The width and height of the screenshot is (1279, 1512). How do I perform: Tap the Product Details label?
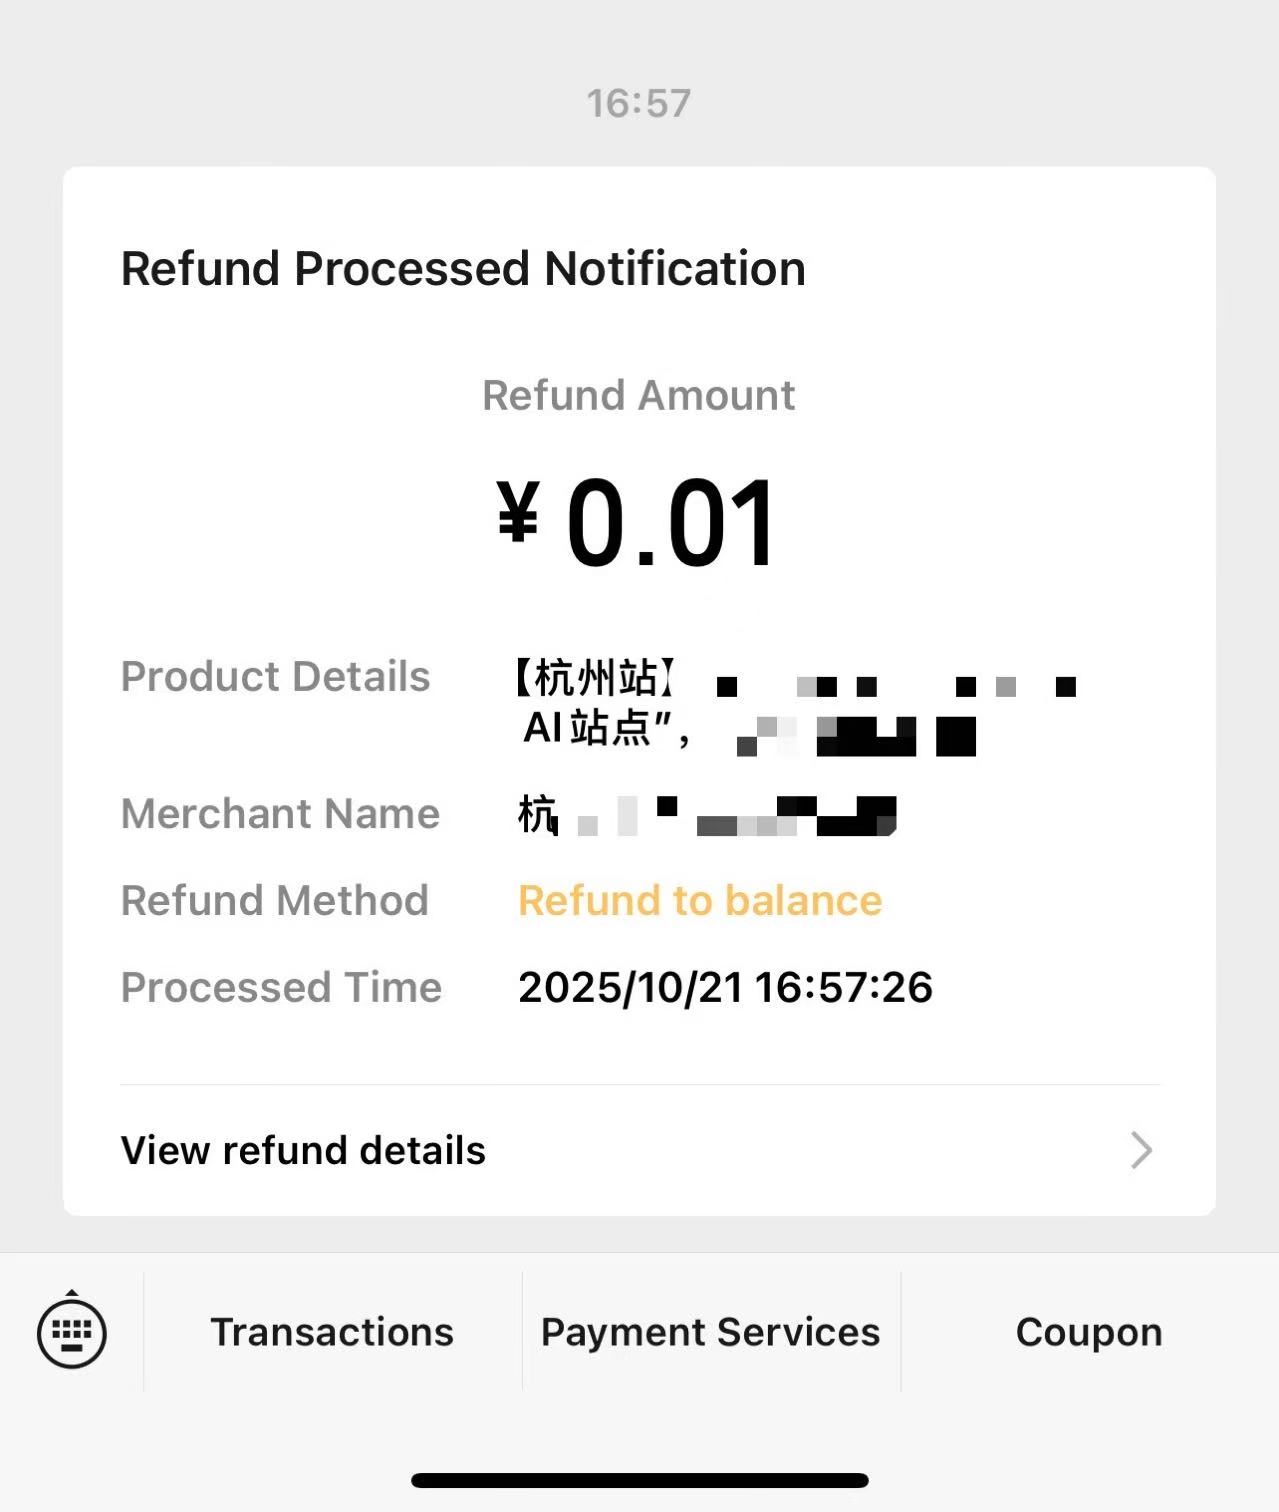pos(275,677)
